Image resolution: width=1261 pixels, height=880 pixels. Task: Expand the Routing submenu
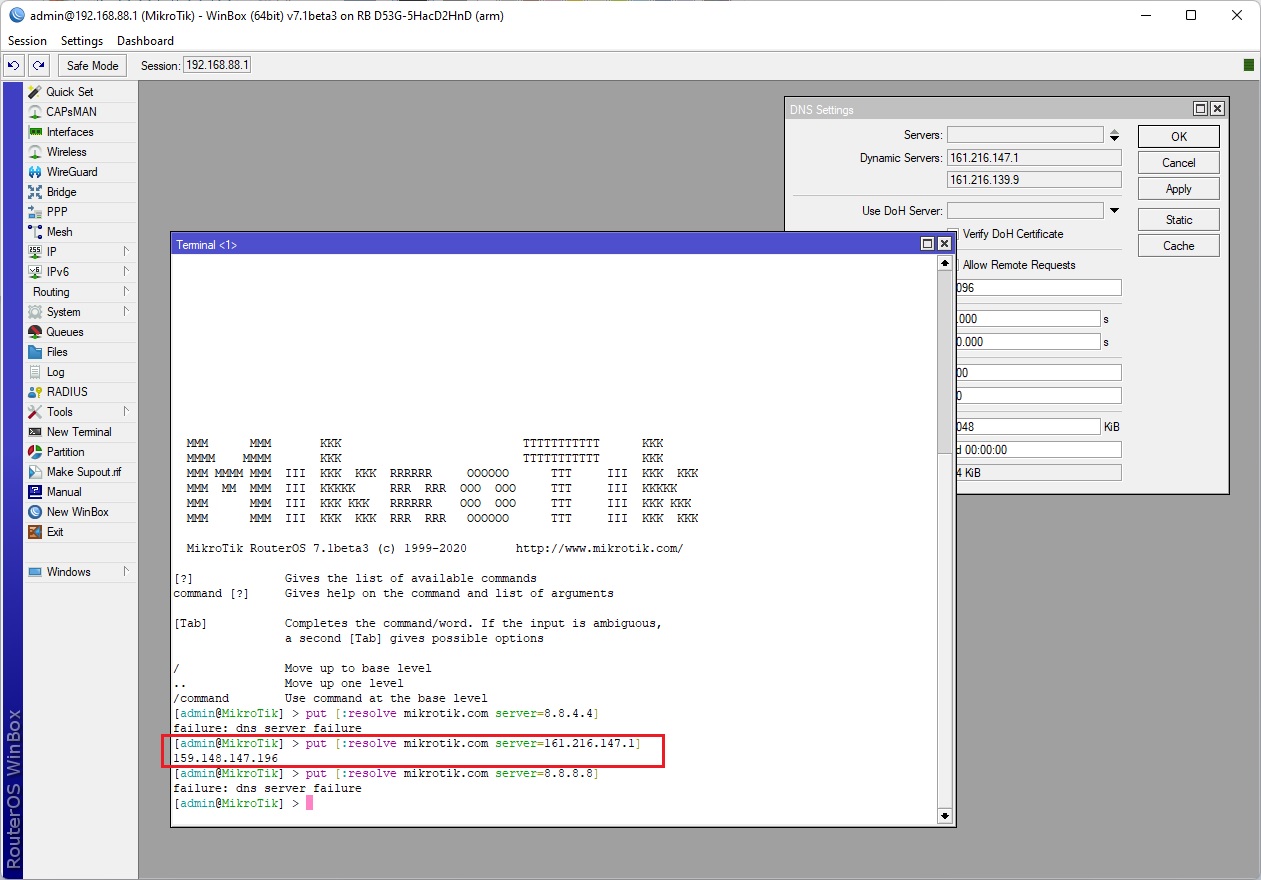pyautogui.click(x=78, y=292)
